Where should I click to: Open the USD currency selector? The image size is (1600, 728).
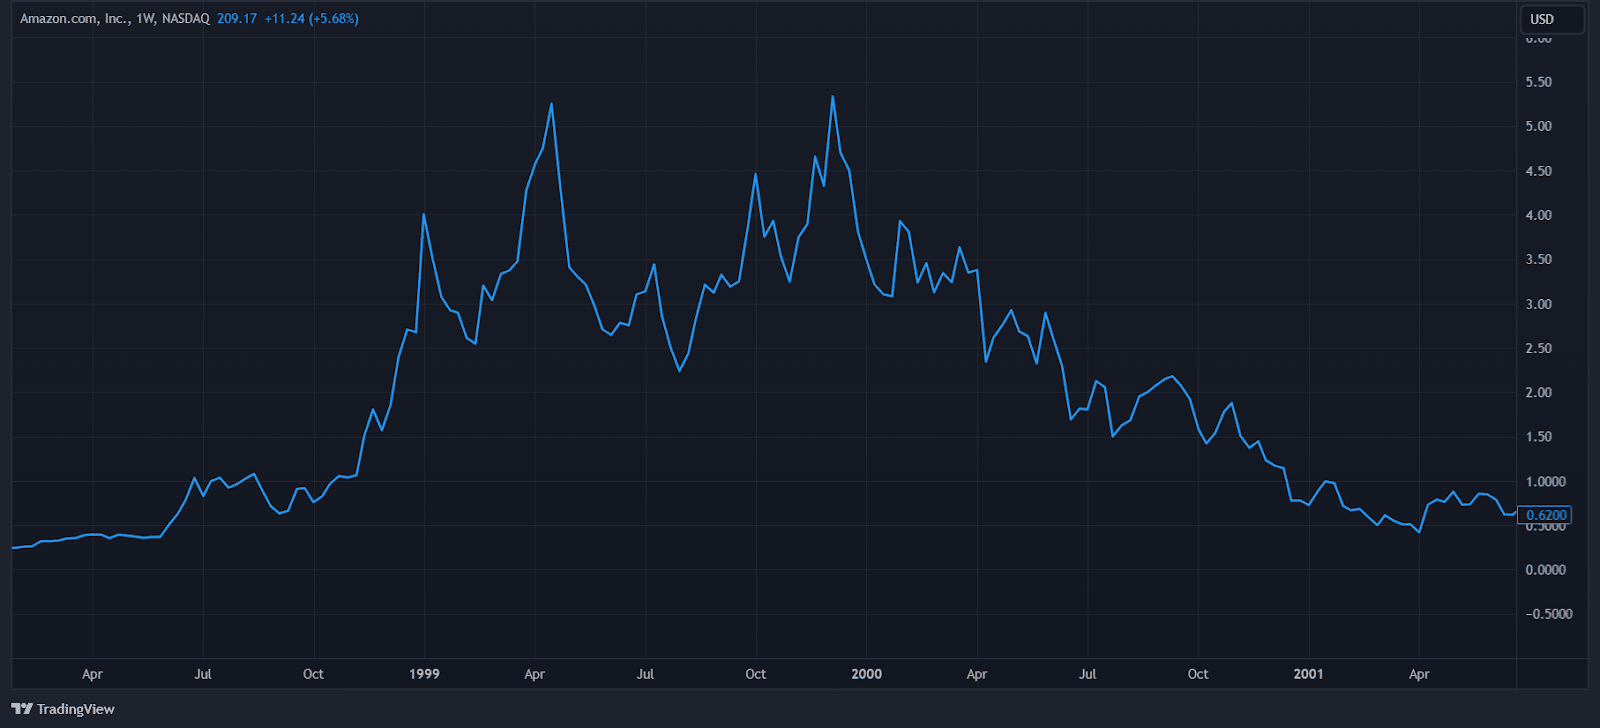[1552, 19]
